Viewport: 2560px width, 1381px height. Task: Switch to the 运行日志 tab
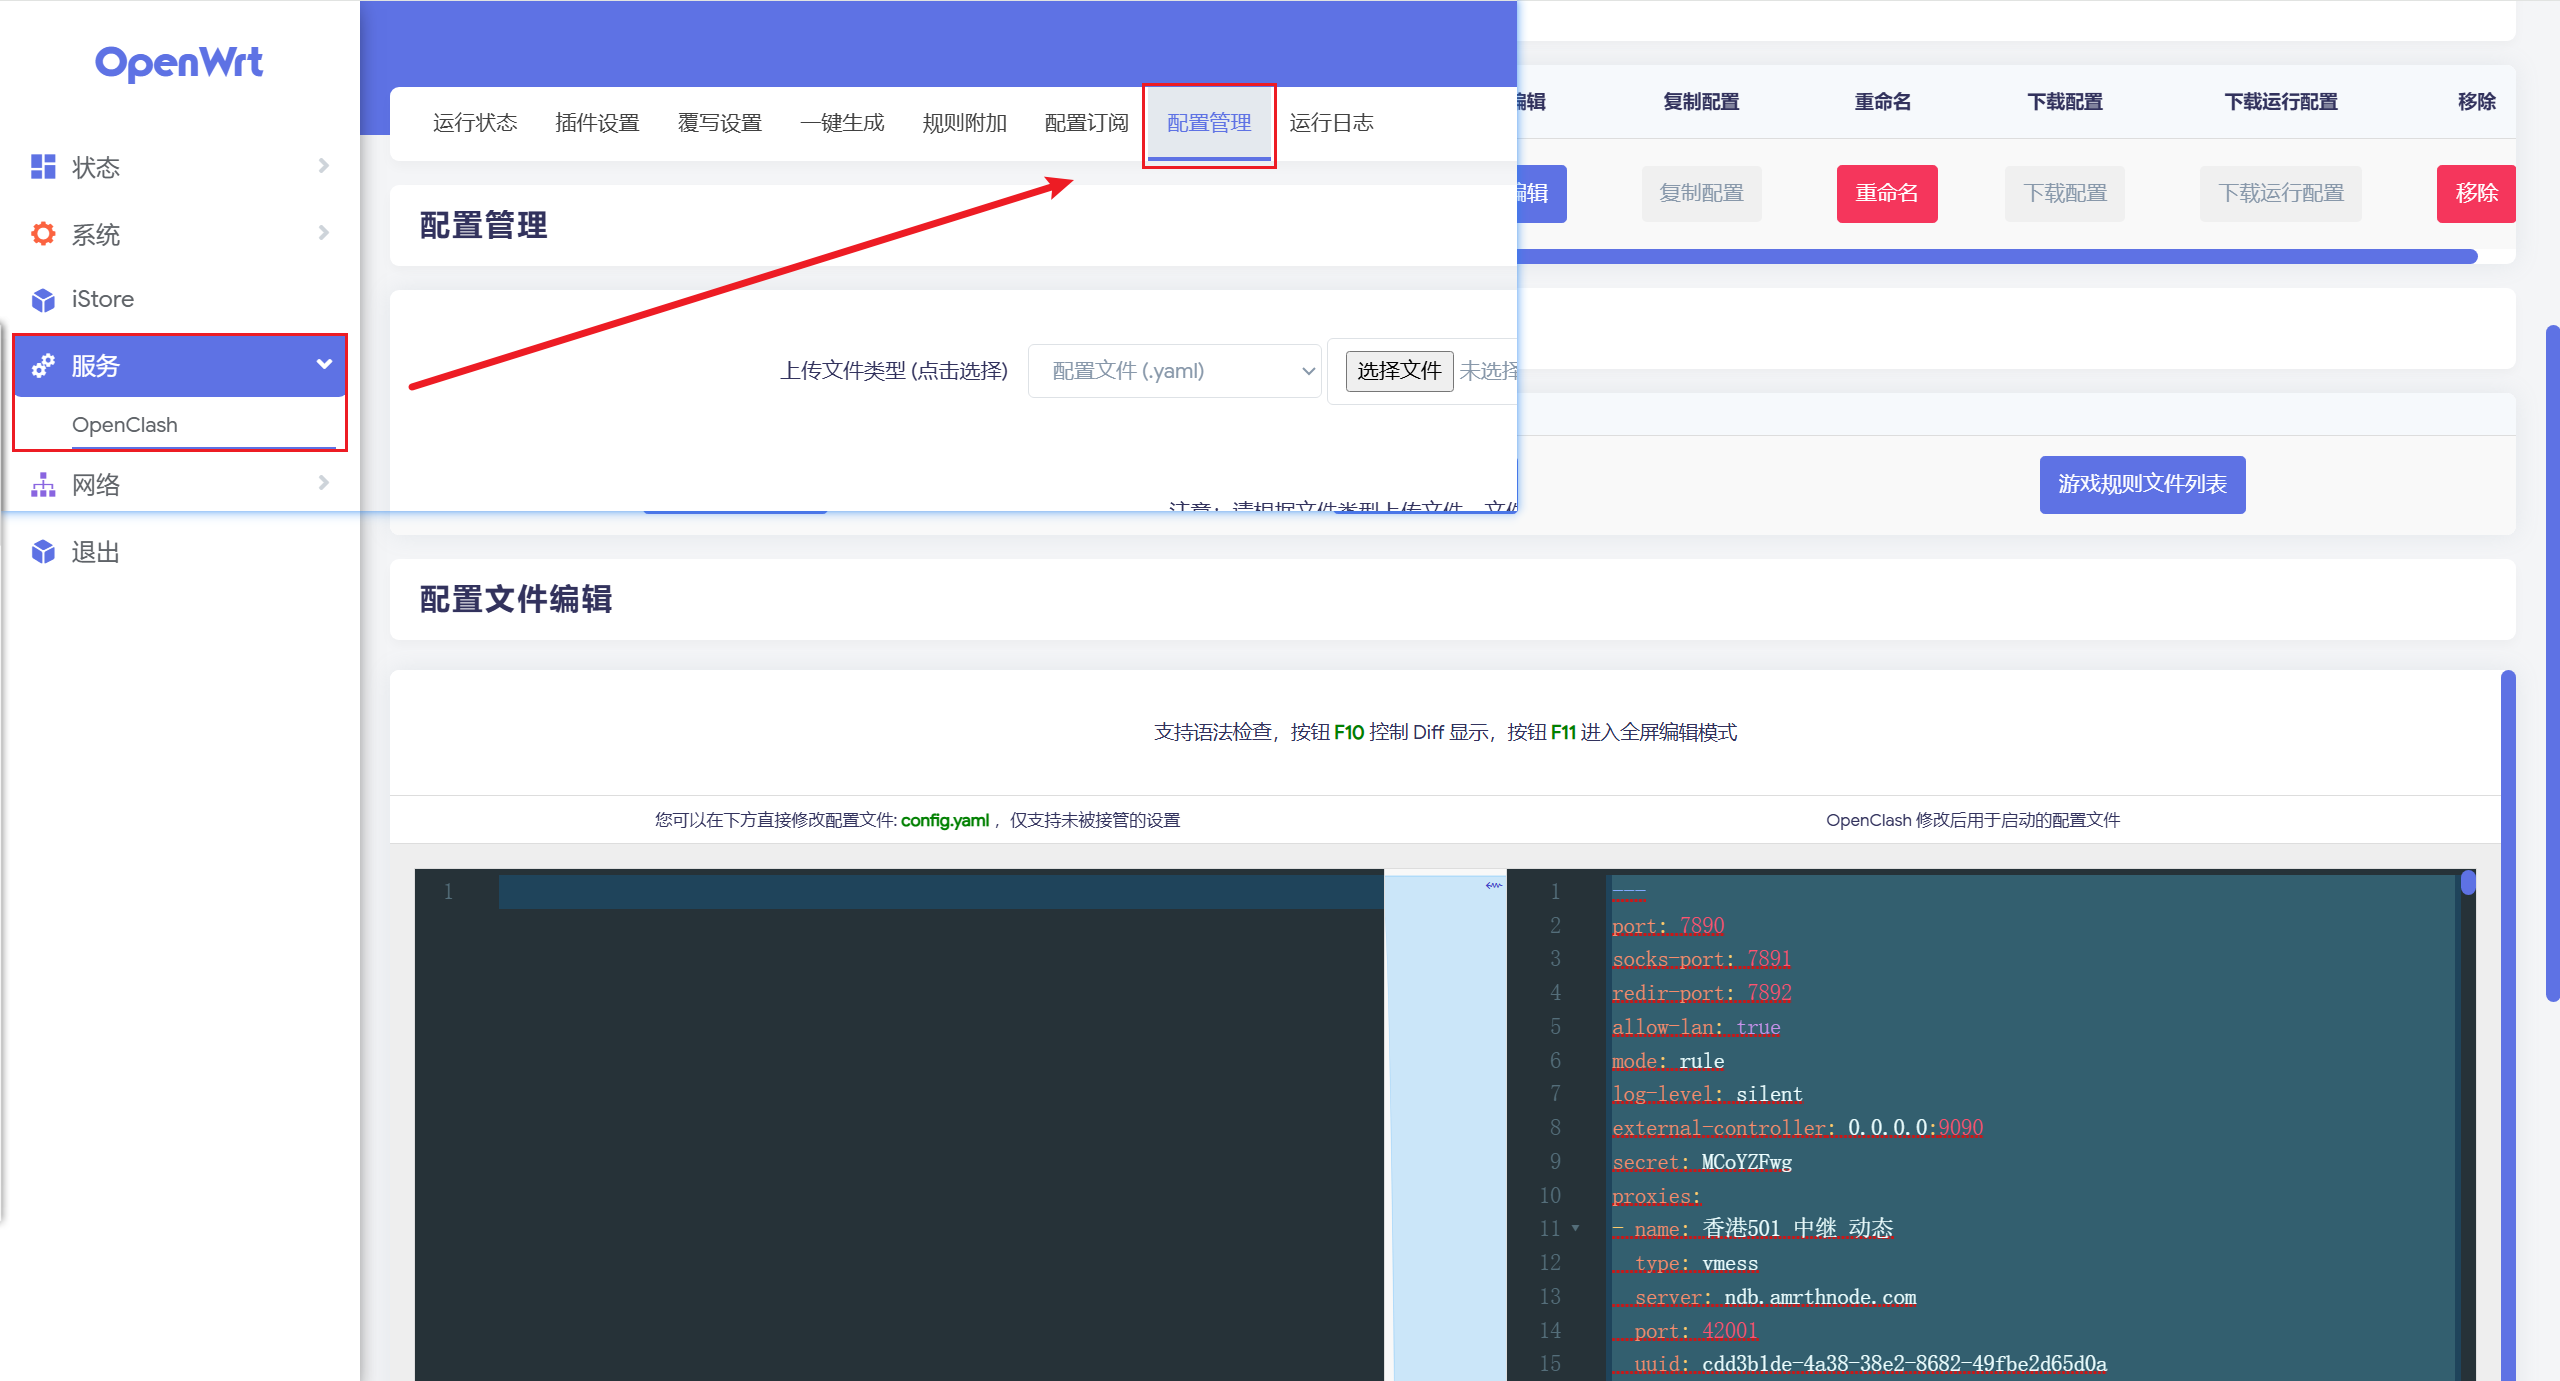point(1331,123)
